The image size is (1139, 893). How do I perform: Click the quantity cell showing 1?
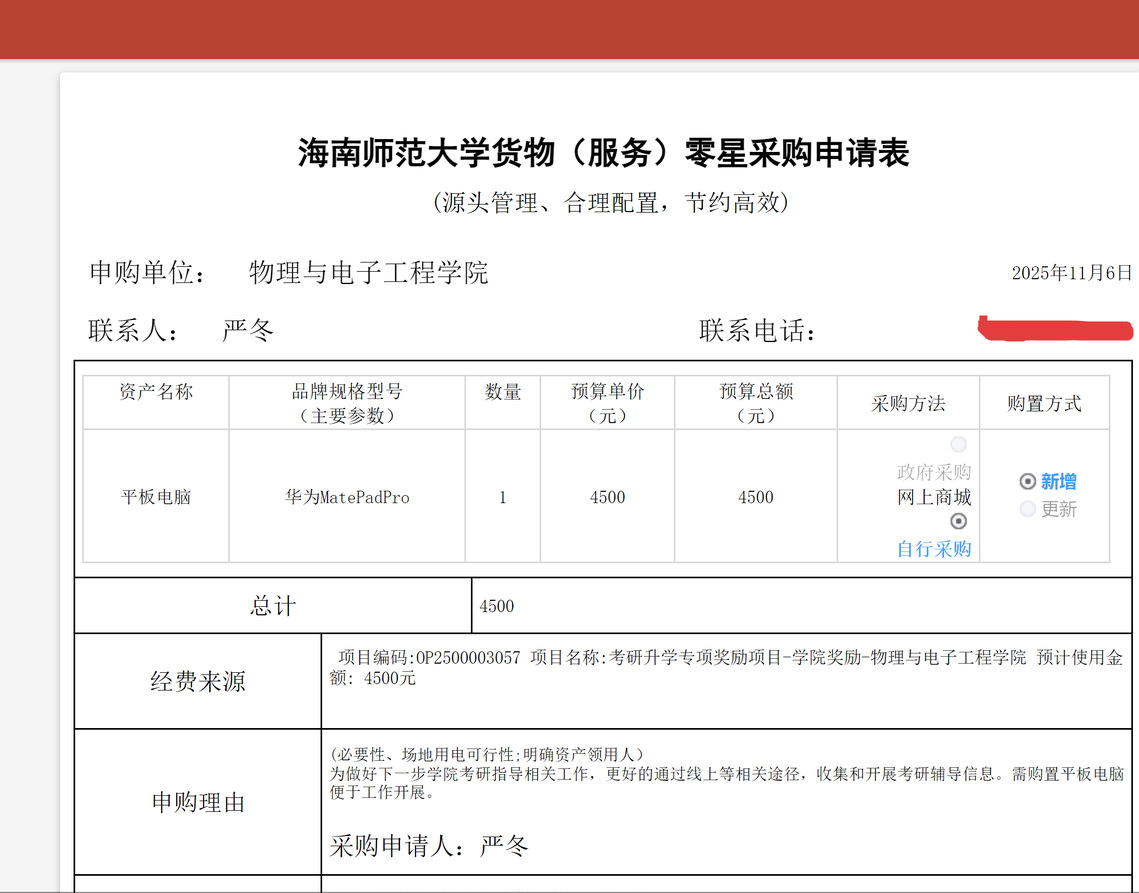(x=502, y=497)
